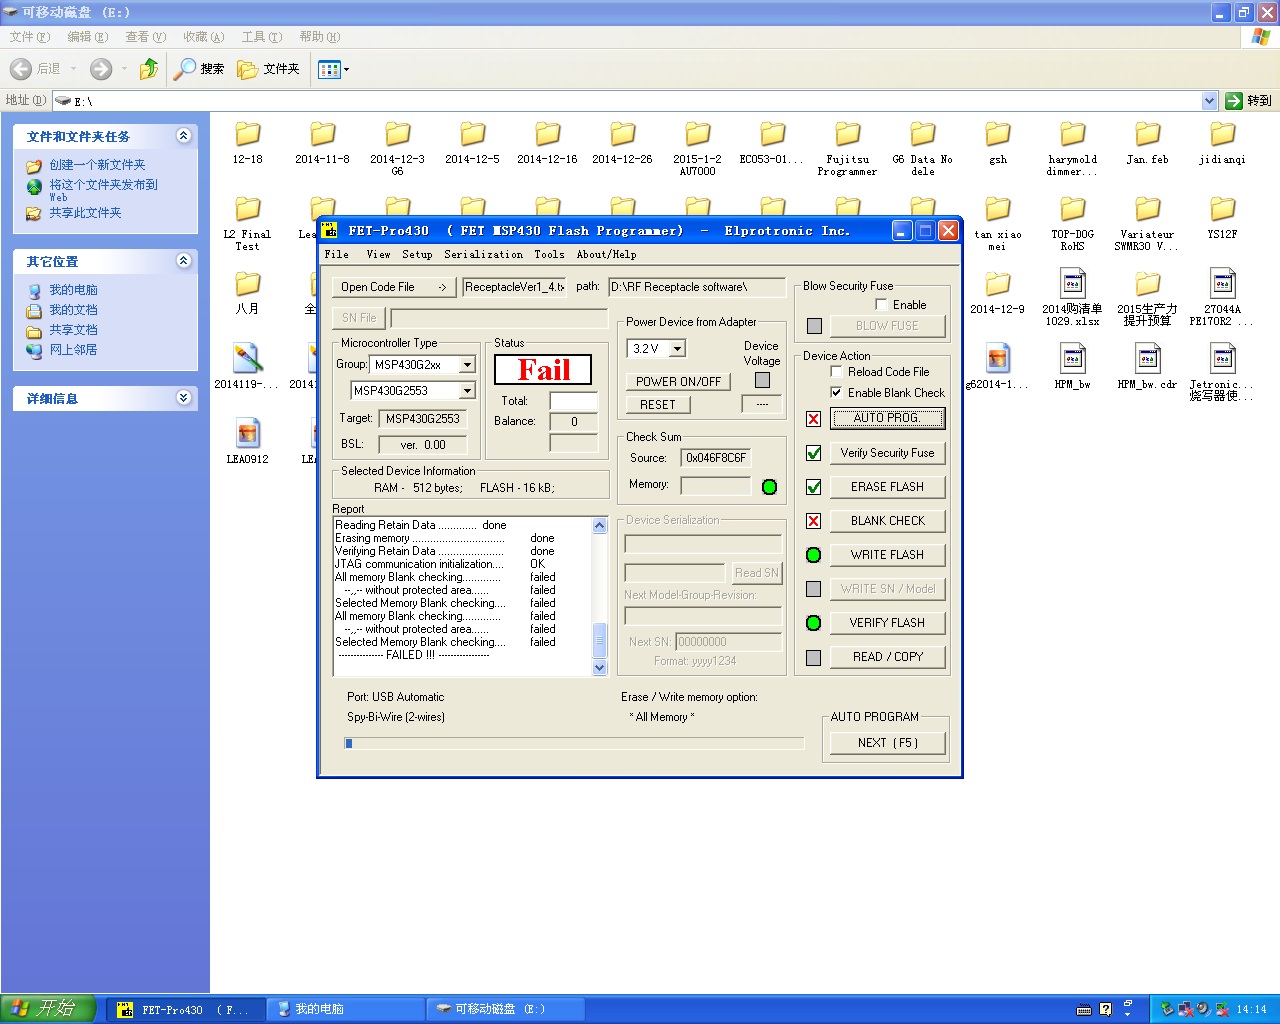Enable the Blow Security Fuse checkbox

pos(881,304)
